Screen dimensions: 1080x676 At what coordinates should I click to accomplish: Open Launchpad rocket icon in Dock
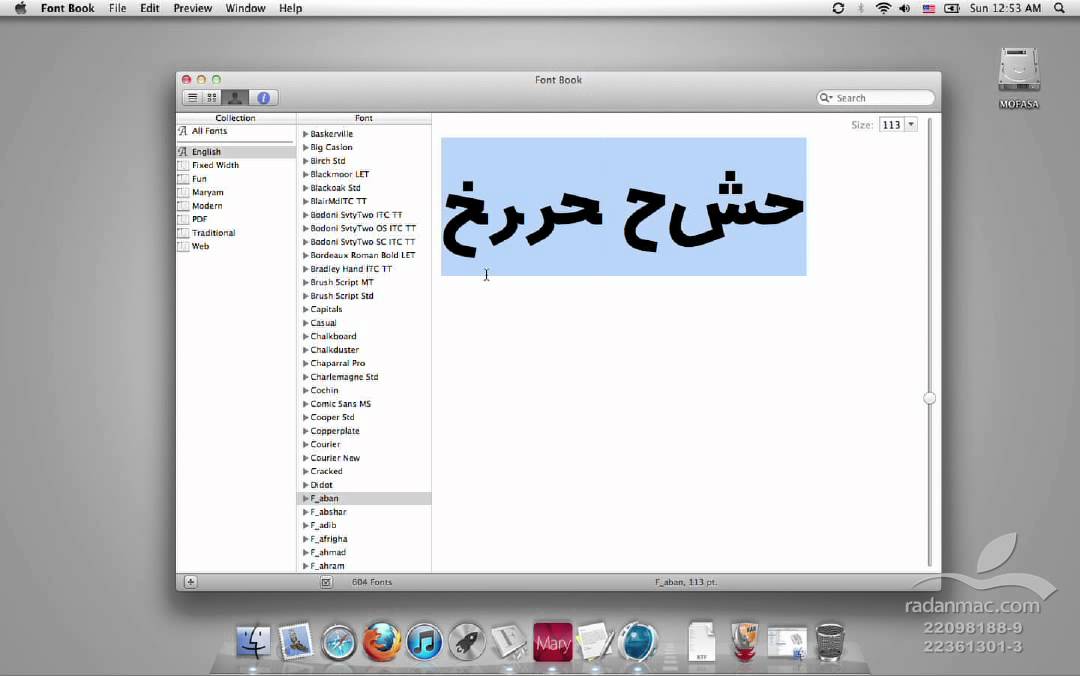coord(467,642)
